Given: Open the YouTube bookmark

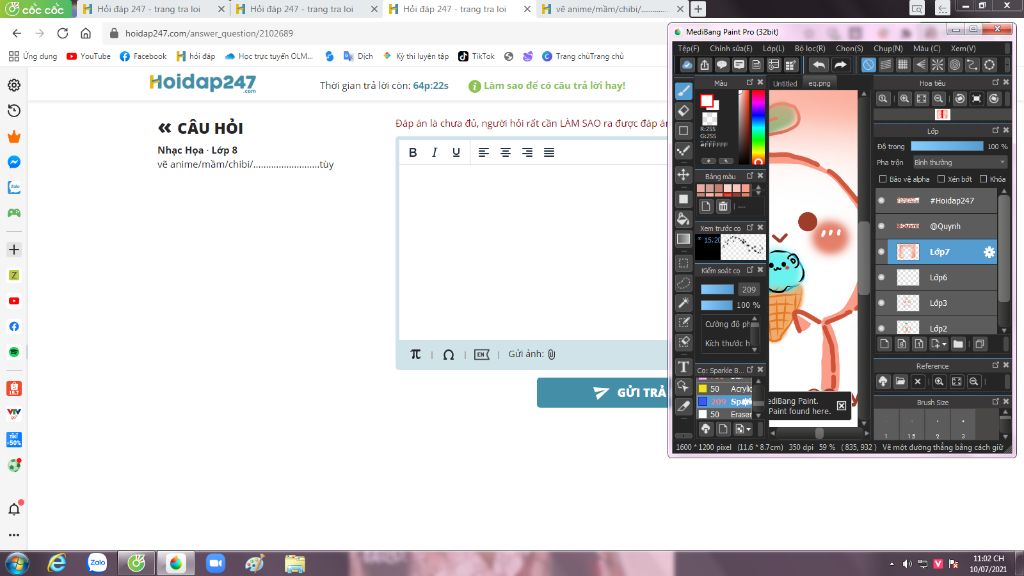Looking at the screenshot, I should click(x=88, y=56).
